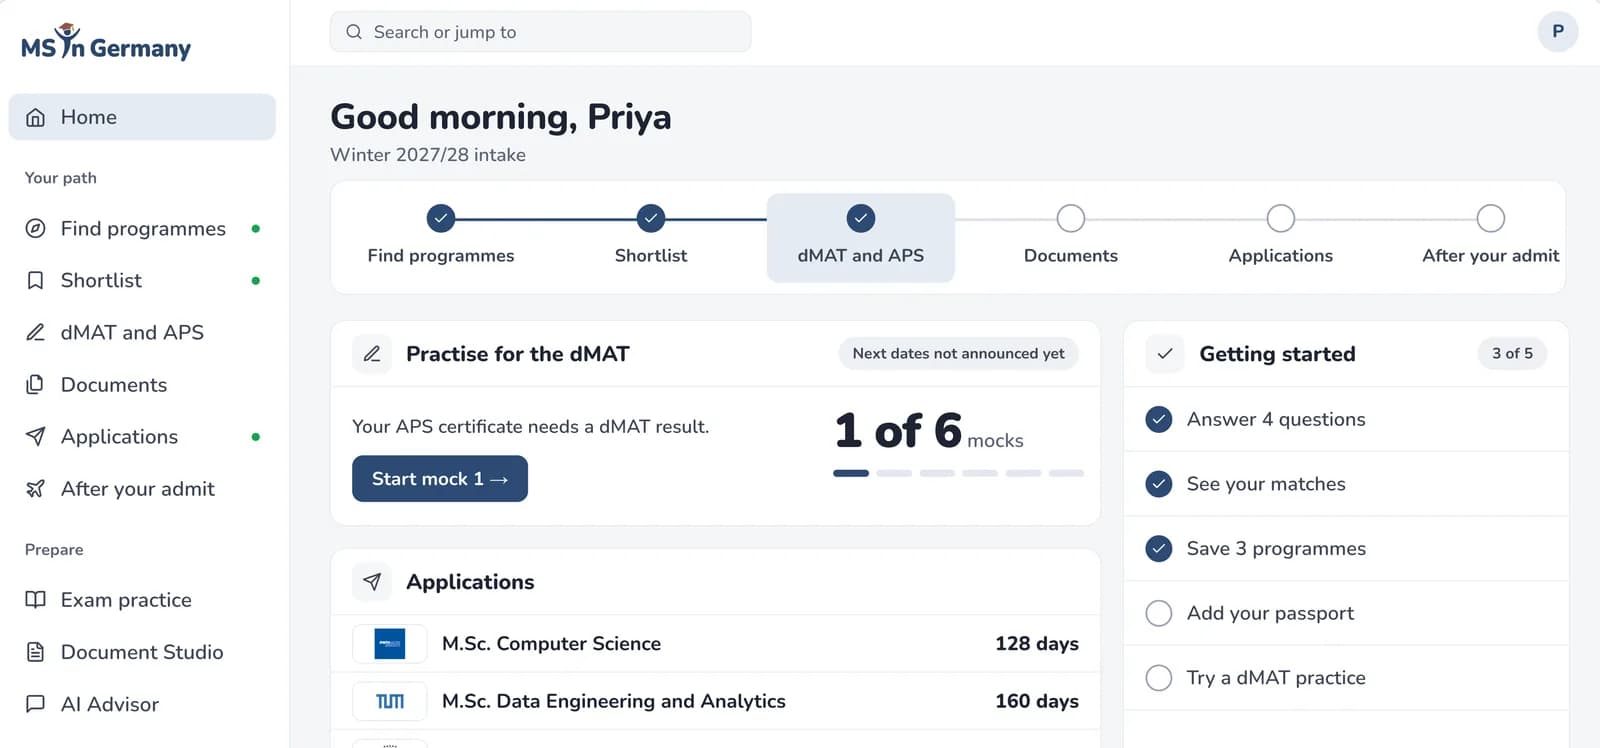Screen dimensions: 1600x748
Task: Click the Home house icon in sidebar
Action: 35,117
